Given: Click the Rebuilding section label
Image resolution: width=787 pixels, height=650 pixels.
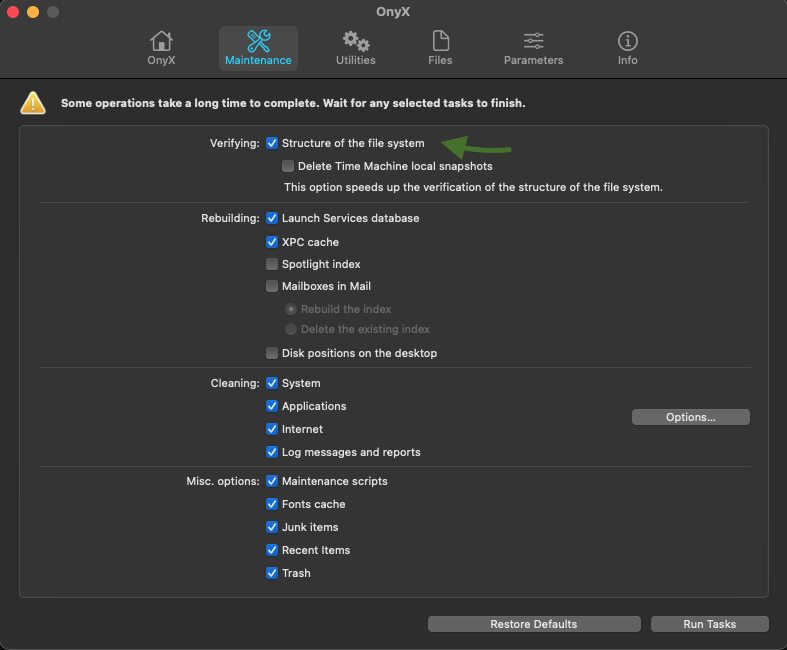Looking at the screenshot, I should click(230, 218).
